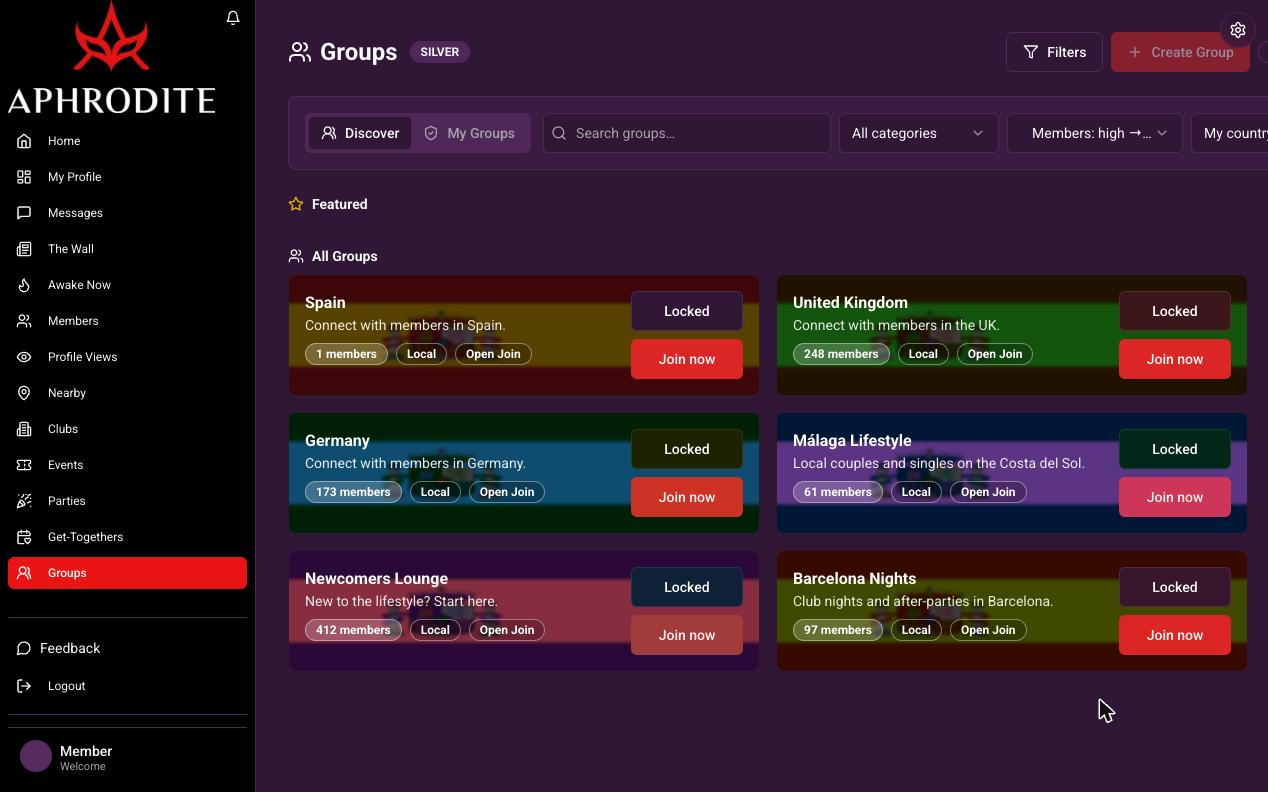Open My Profile page

pos(127,177)
